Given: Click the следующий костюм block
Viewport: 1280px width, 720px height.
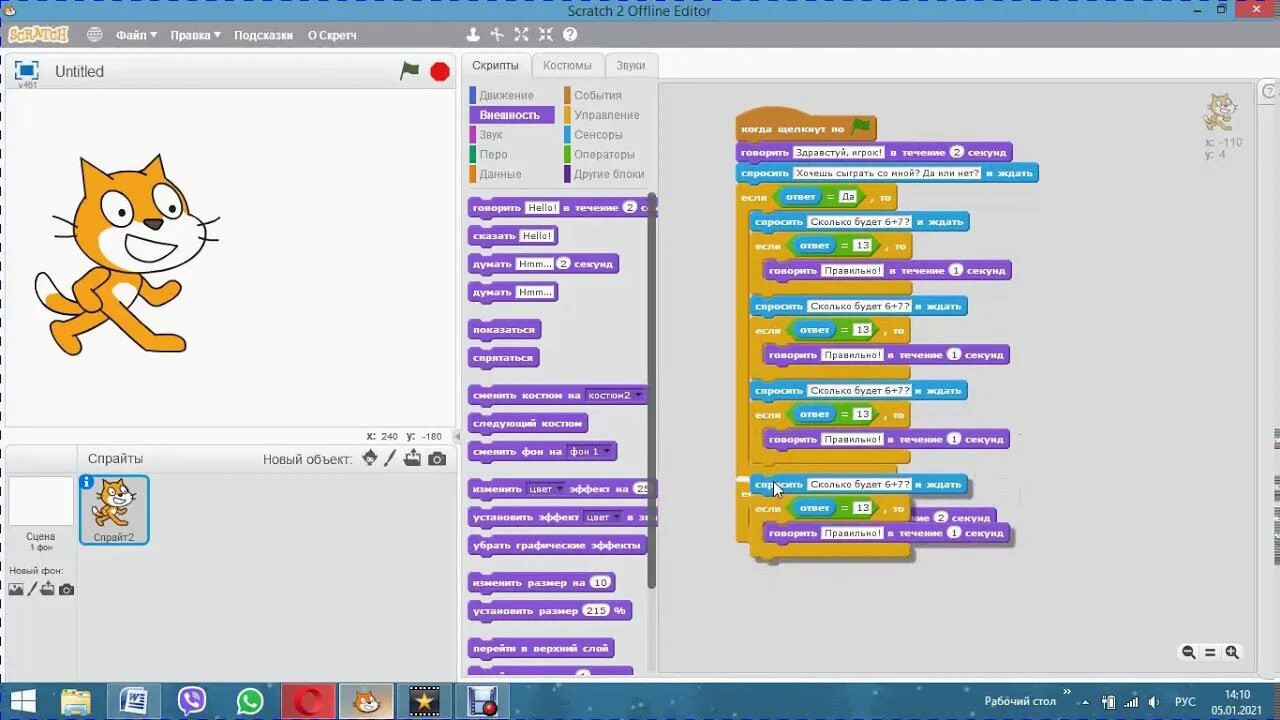Looking at the screenshot, I should [528, 424].
